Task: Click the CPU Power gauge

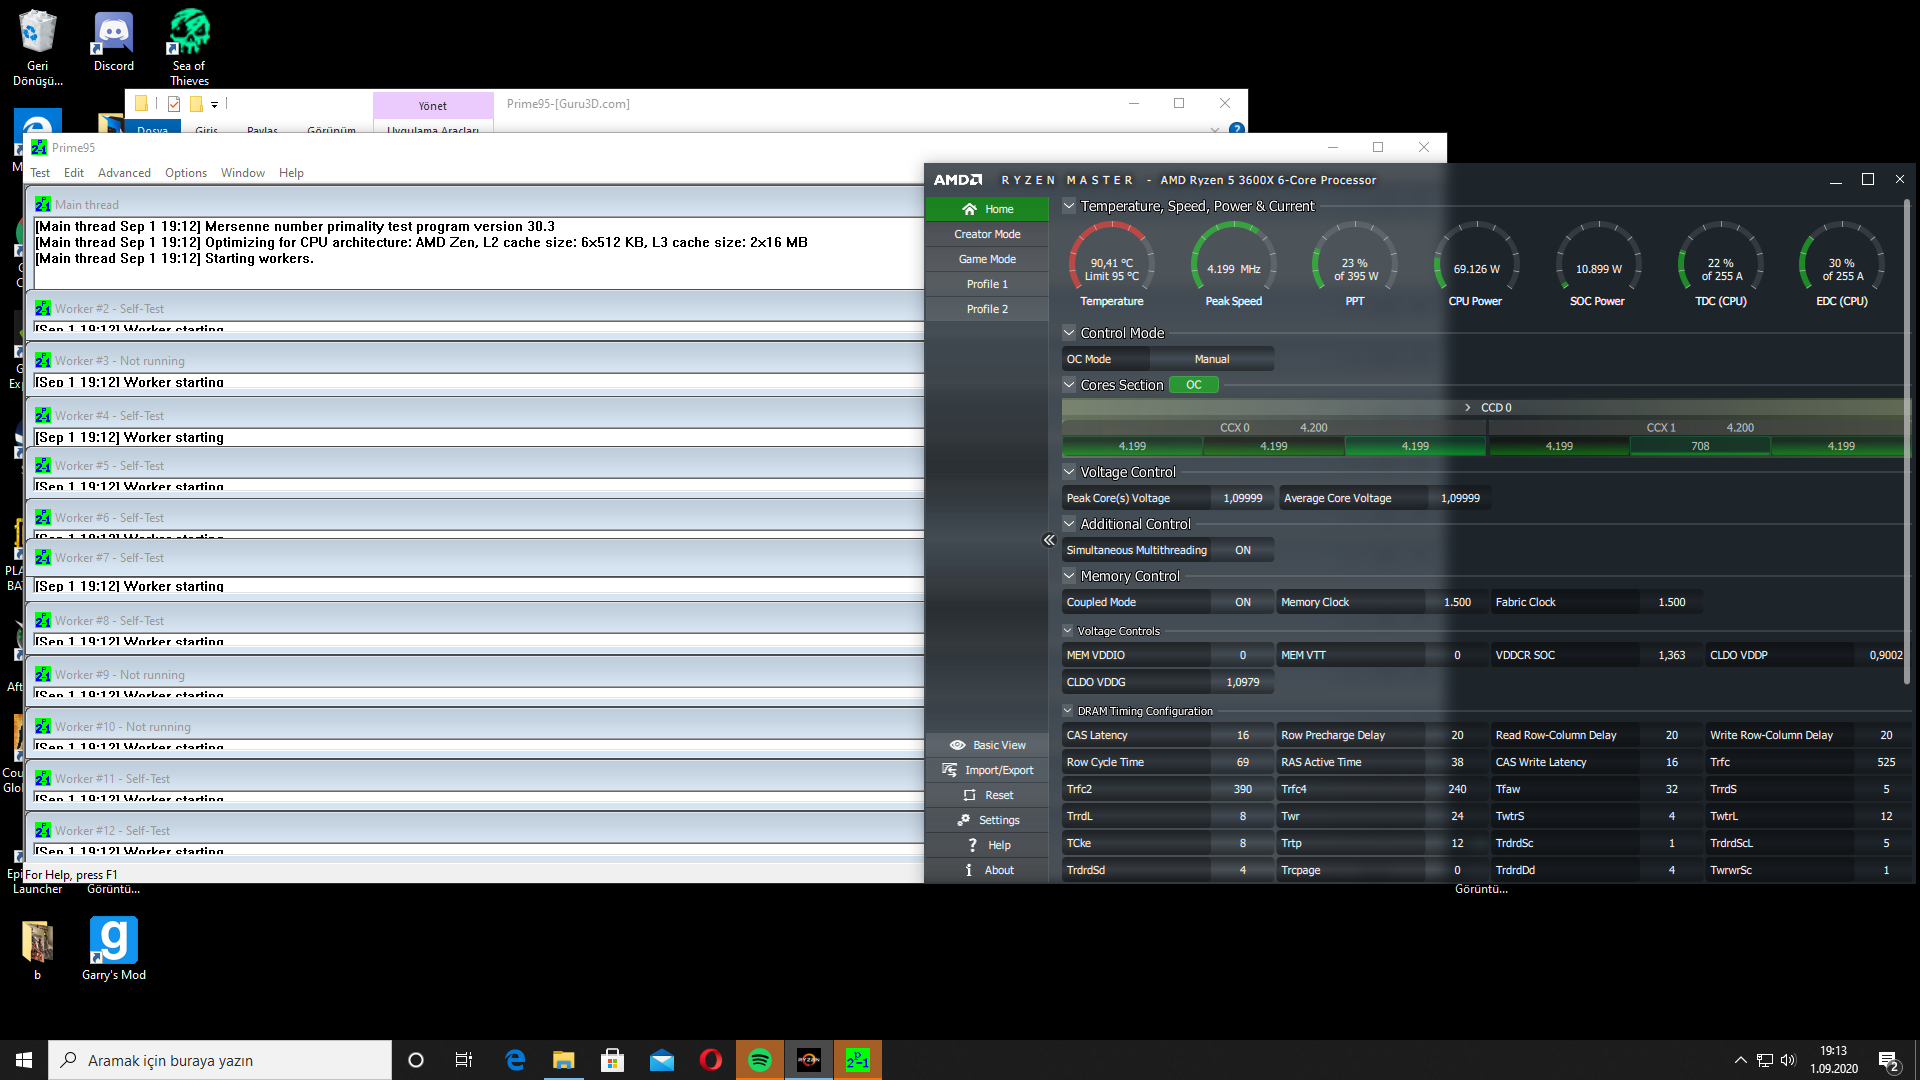Action: [1476, 265]
